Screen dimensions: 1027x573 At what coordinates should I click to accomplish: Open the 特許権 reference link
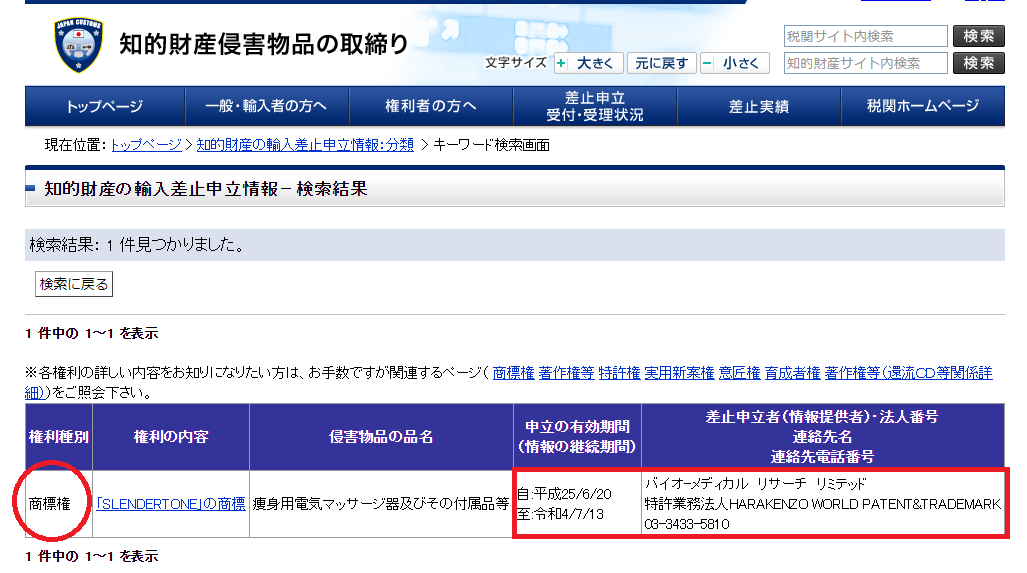tap(619, 373)
